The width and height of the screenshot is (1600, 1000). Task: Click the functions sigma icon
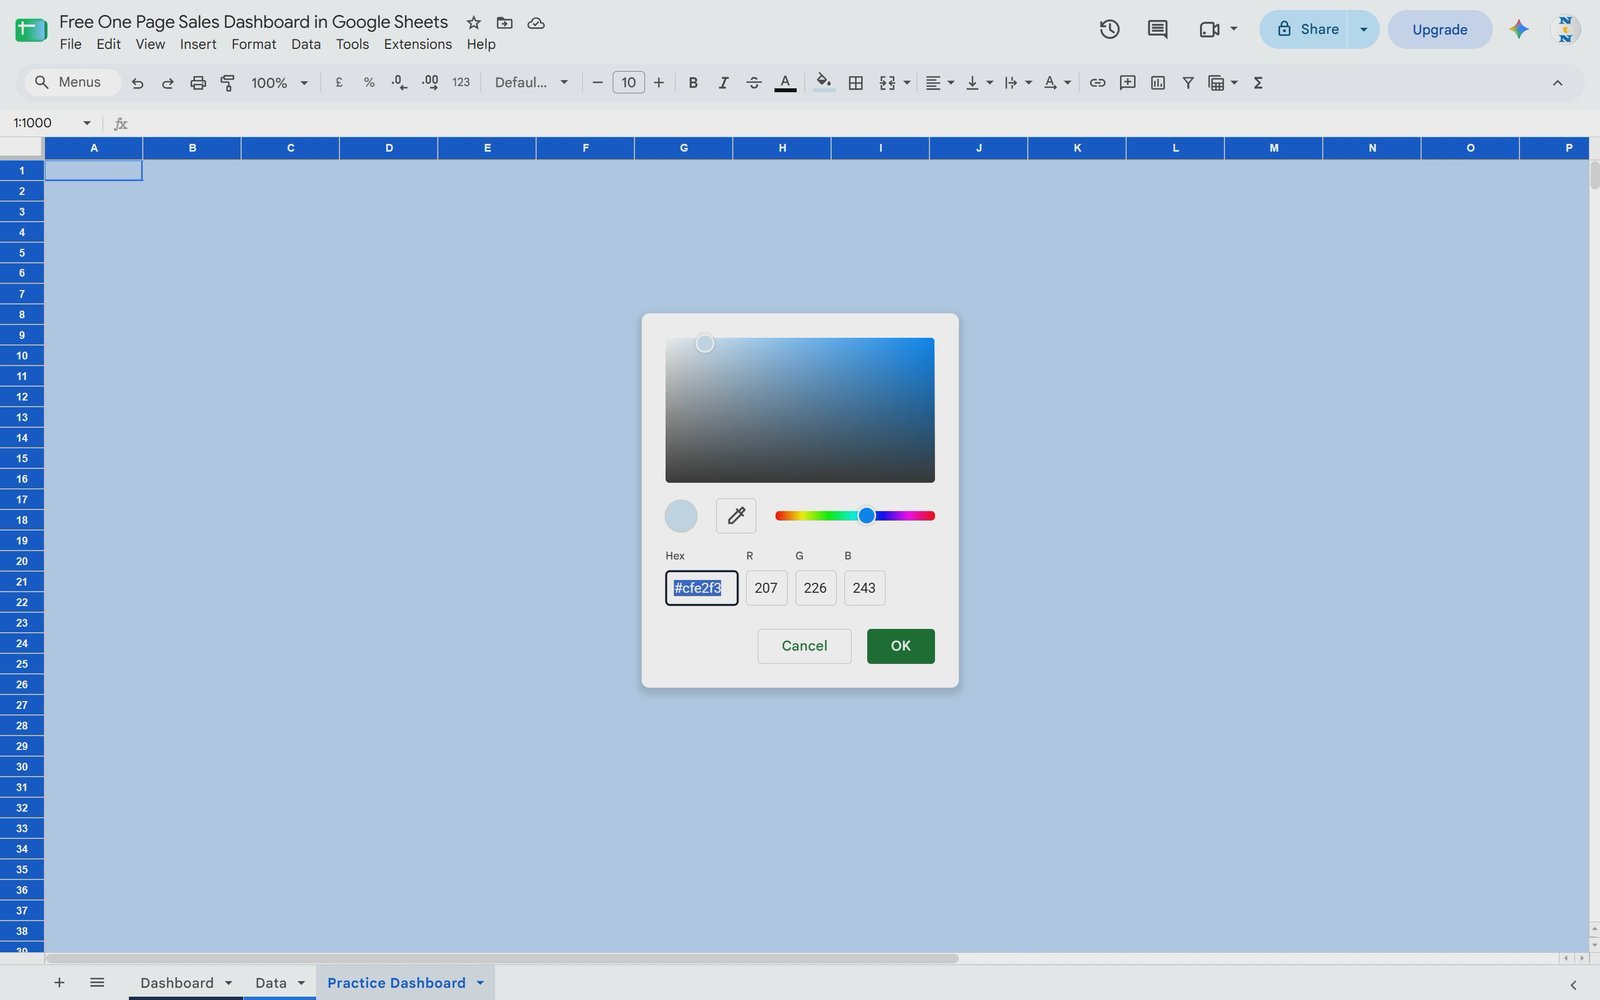(x=1258, y=83)
